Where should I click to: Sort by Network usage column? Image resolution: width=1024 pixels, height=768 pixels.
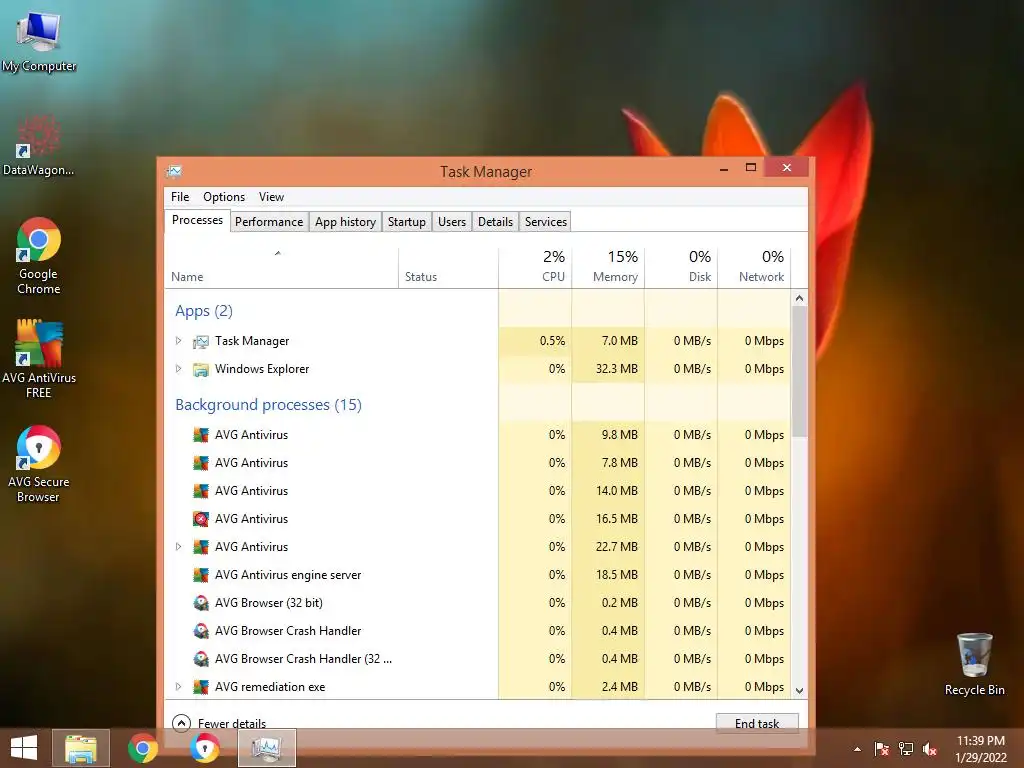pos(754,268)
